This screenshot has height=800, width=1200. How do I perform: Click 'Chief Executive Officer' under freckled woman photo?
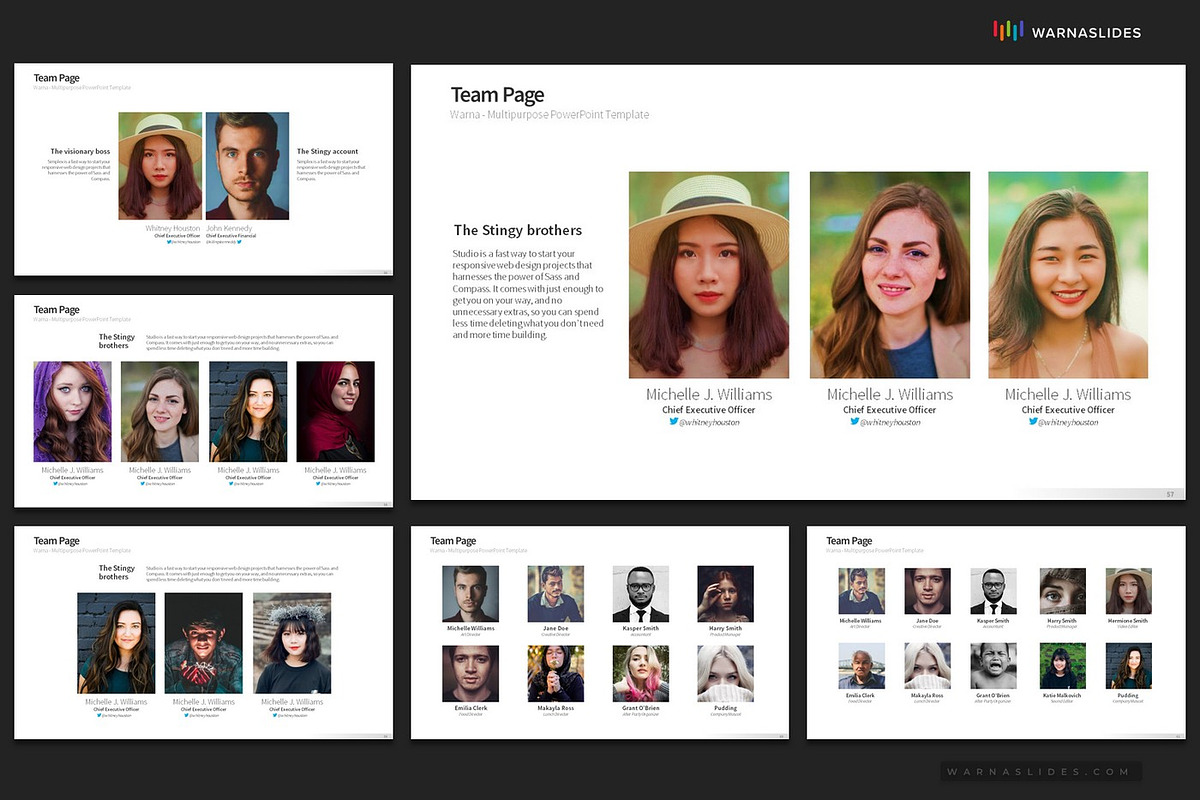coord(890,409)
